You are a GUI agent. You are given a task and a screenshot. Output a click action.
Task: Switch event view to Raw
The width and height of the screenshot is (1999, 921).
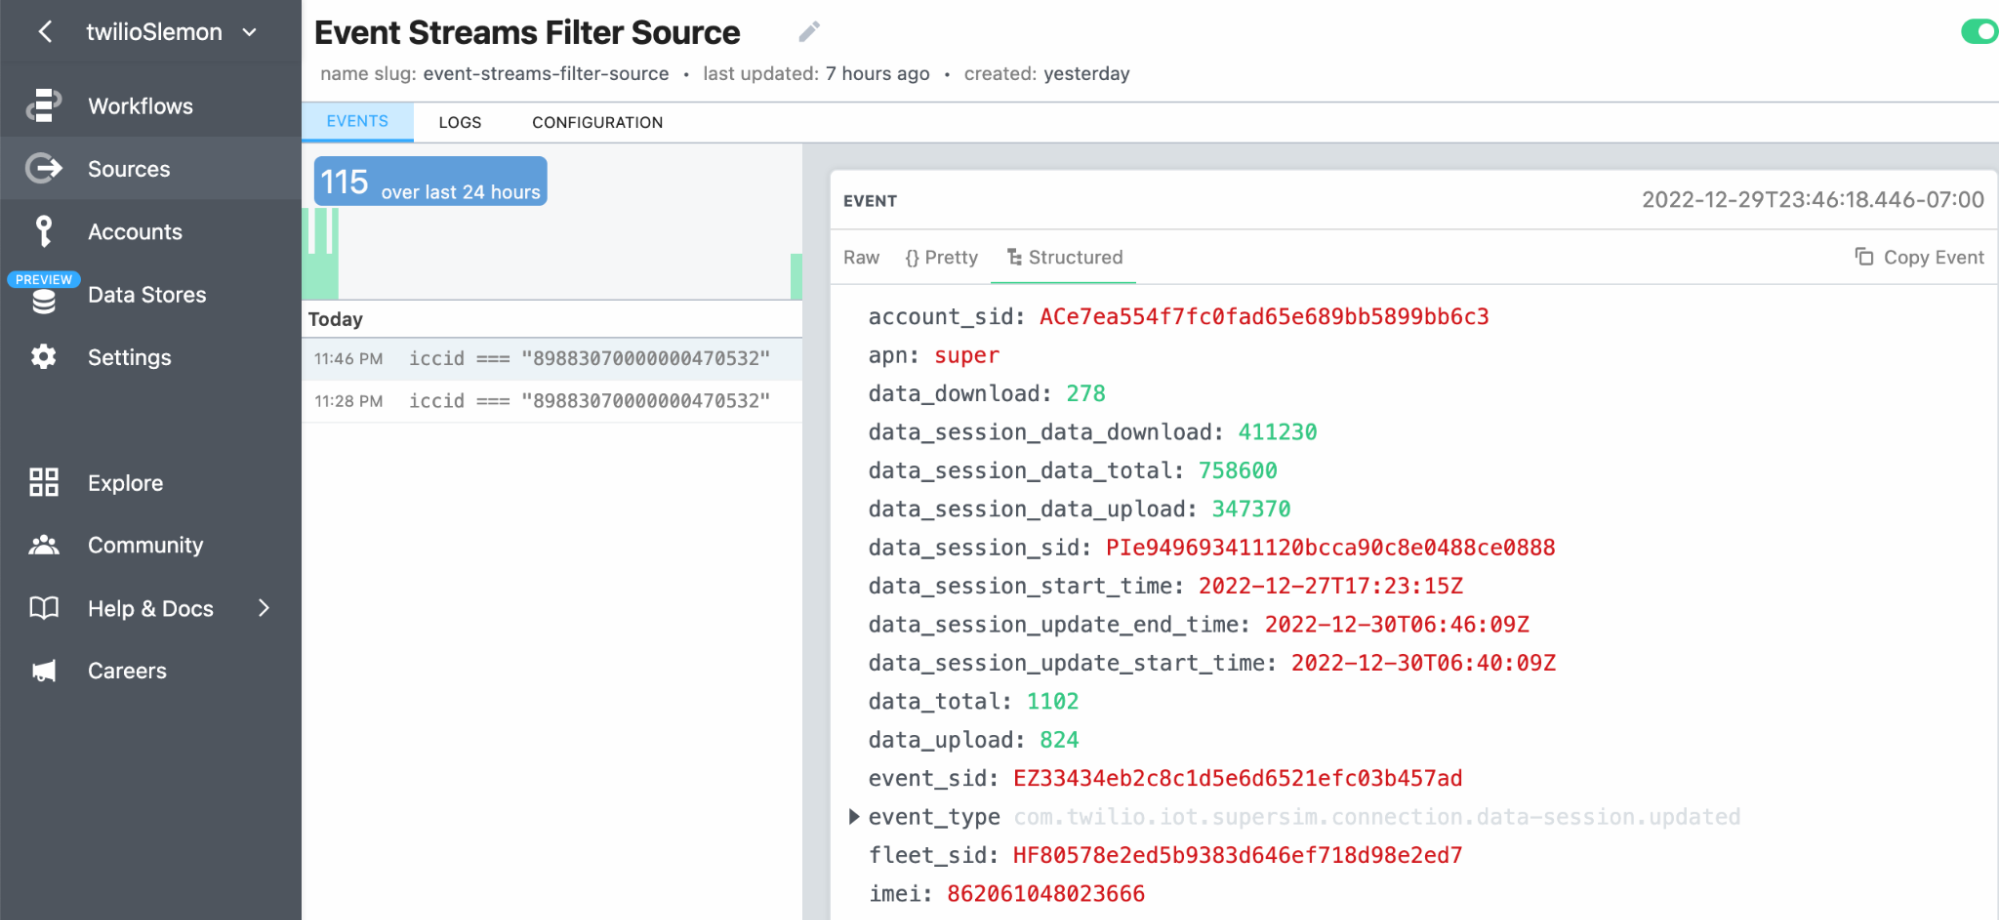861,257
